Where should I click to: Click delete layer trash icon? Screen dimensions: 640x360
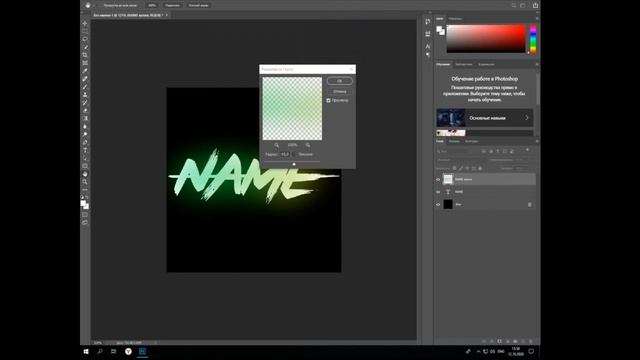coord(531,341)
